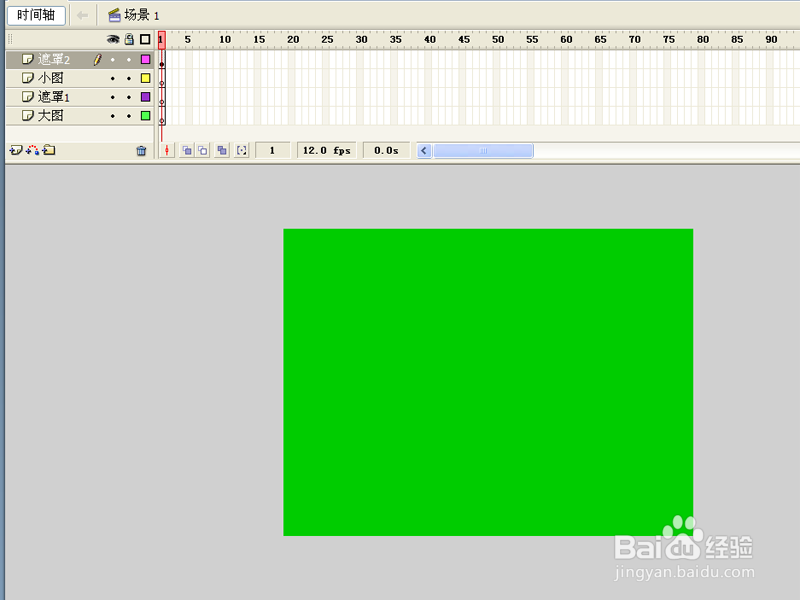Click the red playhead at frame 1
The height and width of the screenshot is (600, 800).
point(162,40)
